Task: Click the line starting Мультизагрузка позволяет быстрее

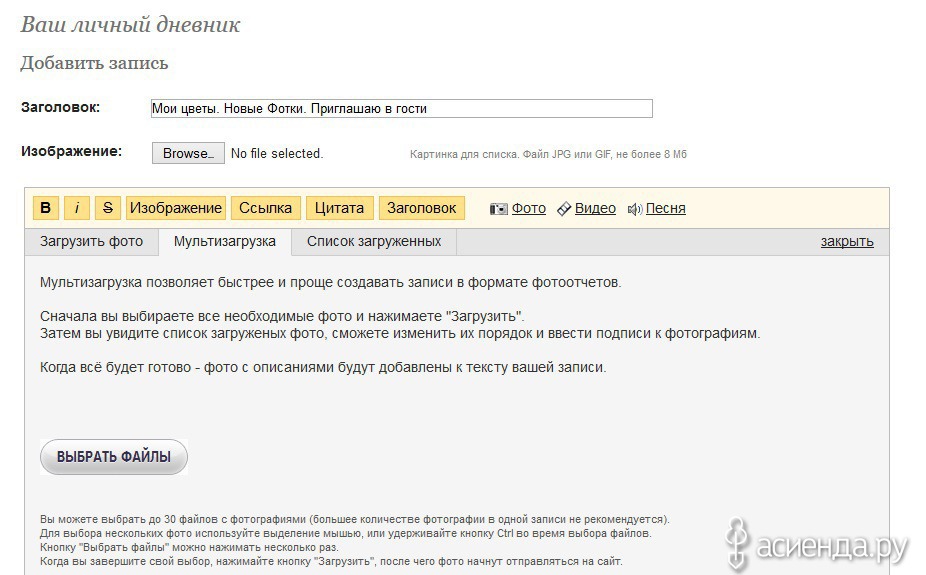Action: (331, 283)
